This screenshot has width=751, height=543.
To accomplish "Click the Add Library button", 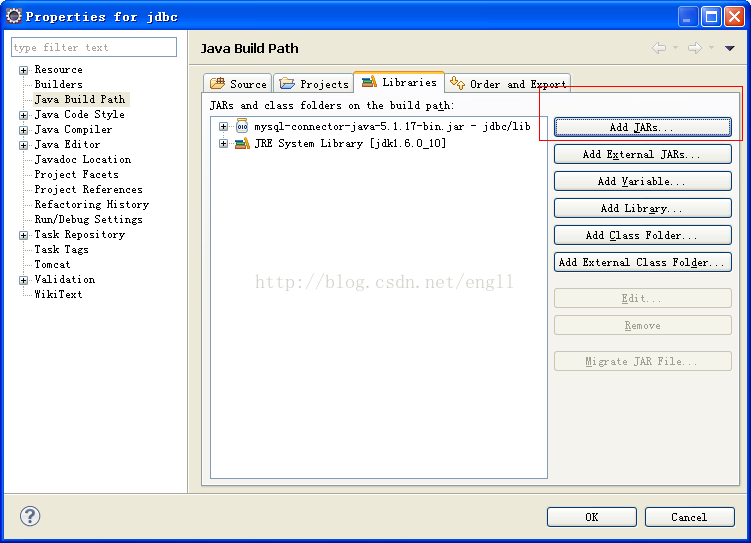I will coord(643,208).
